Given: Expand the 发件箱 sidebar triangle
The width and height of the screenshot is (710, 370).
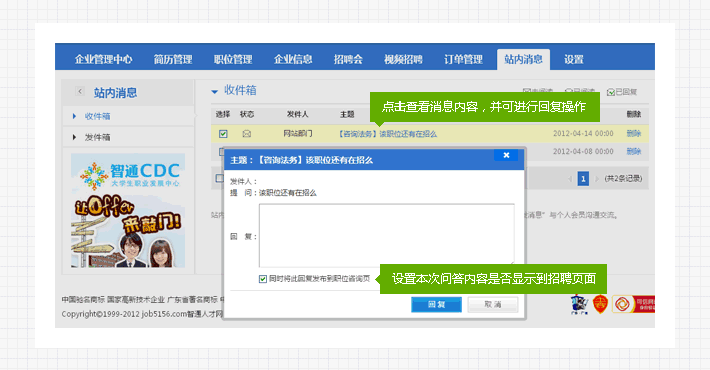Looking at the screenshot, I should click(74, 137).
